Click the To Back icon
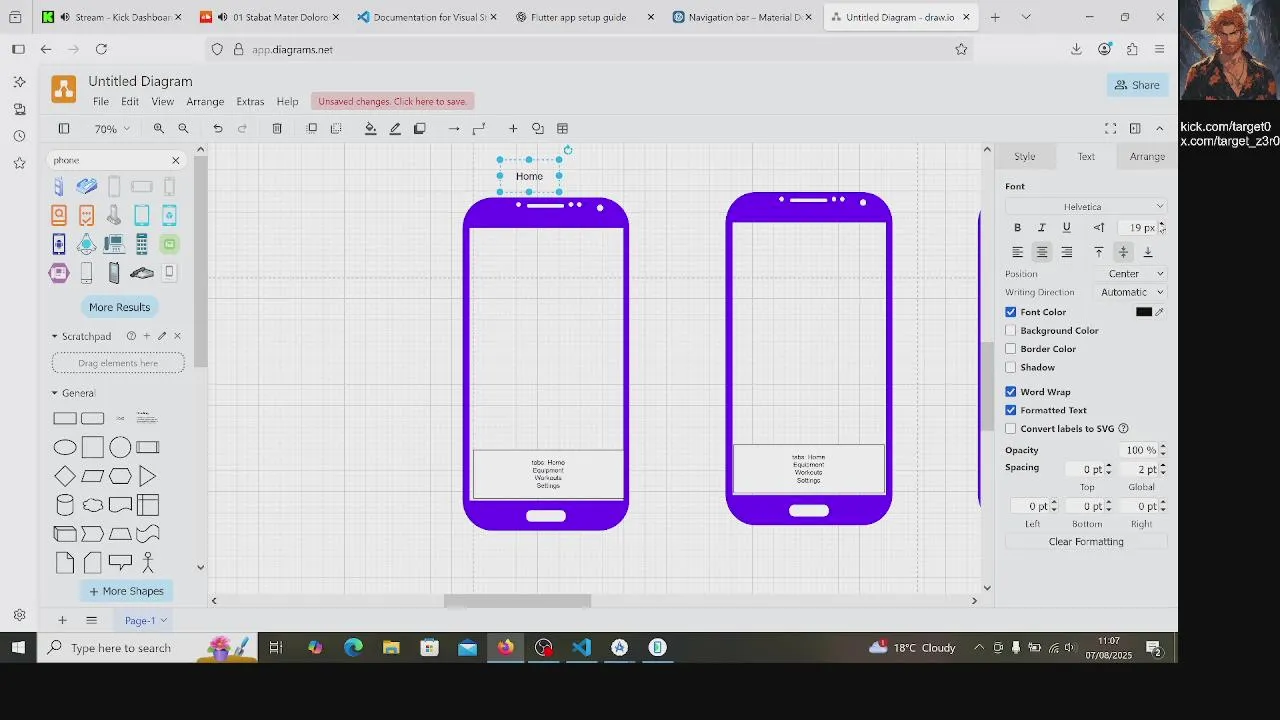 pos(336,128)
